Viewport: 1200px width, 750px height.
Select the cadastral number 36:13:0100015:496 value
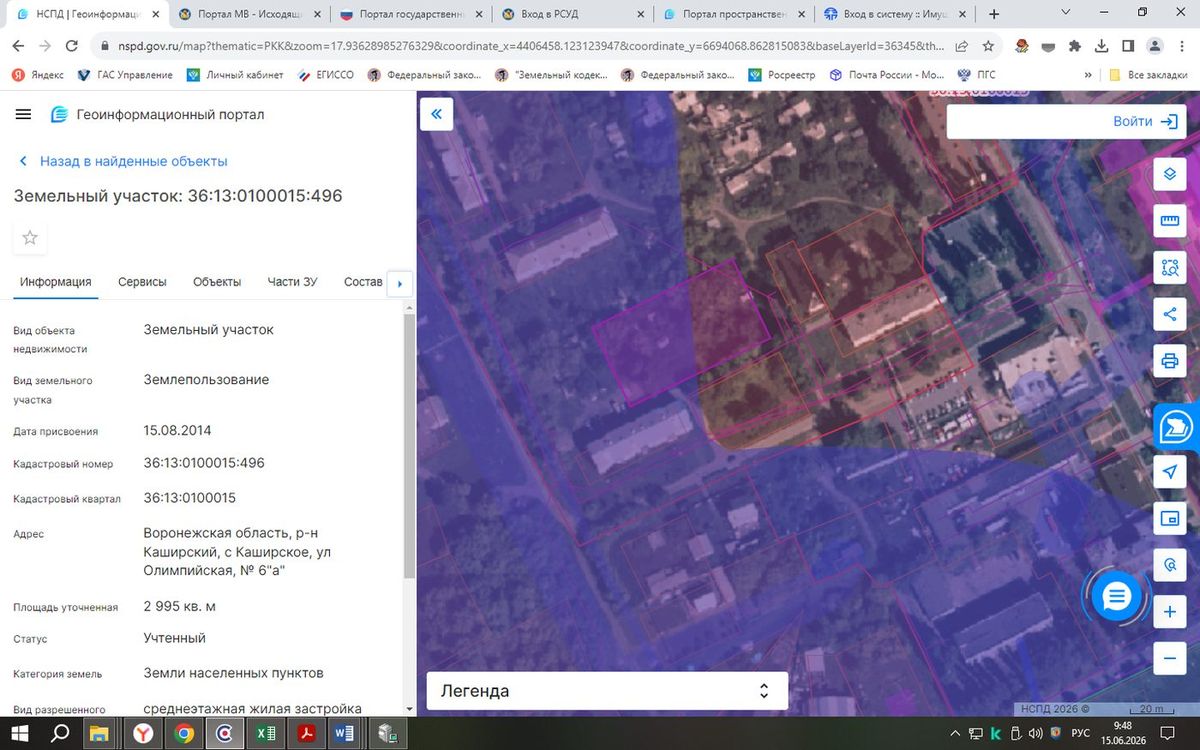click(204, 463)
